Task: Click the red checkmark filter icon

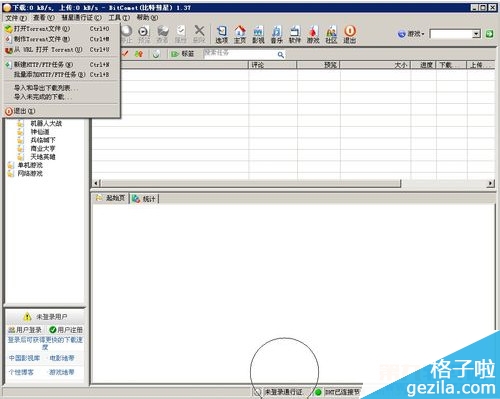Action: click(125, 54)
